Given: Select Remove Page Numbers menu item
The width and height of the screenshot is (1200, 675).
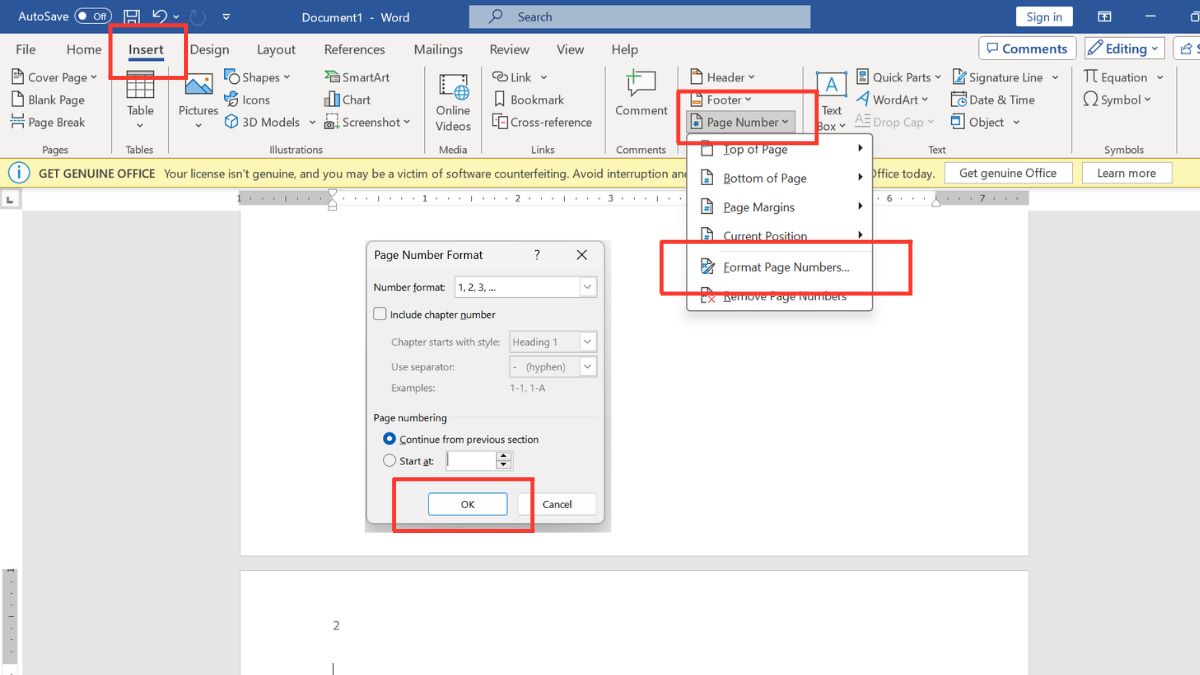Looking at the screenshot, I should tap(780, 296).
